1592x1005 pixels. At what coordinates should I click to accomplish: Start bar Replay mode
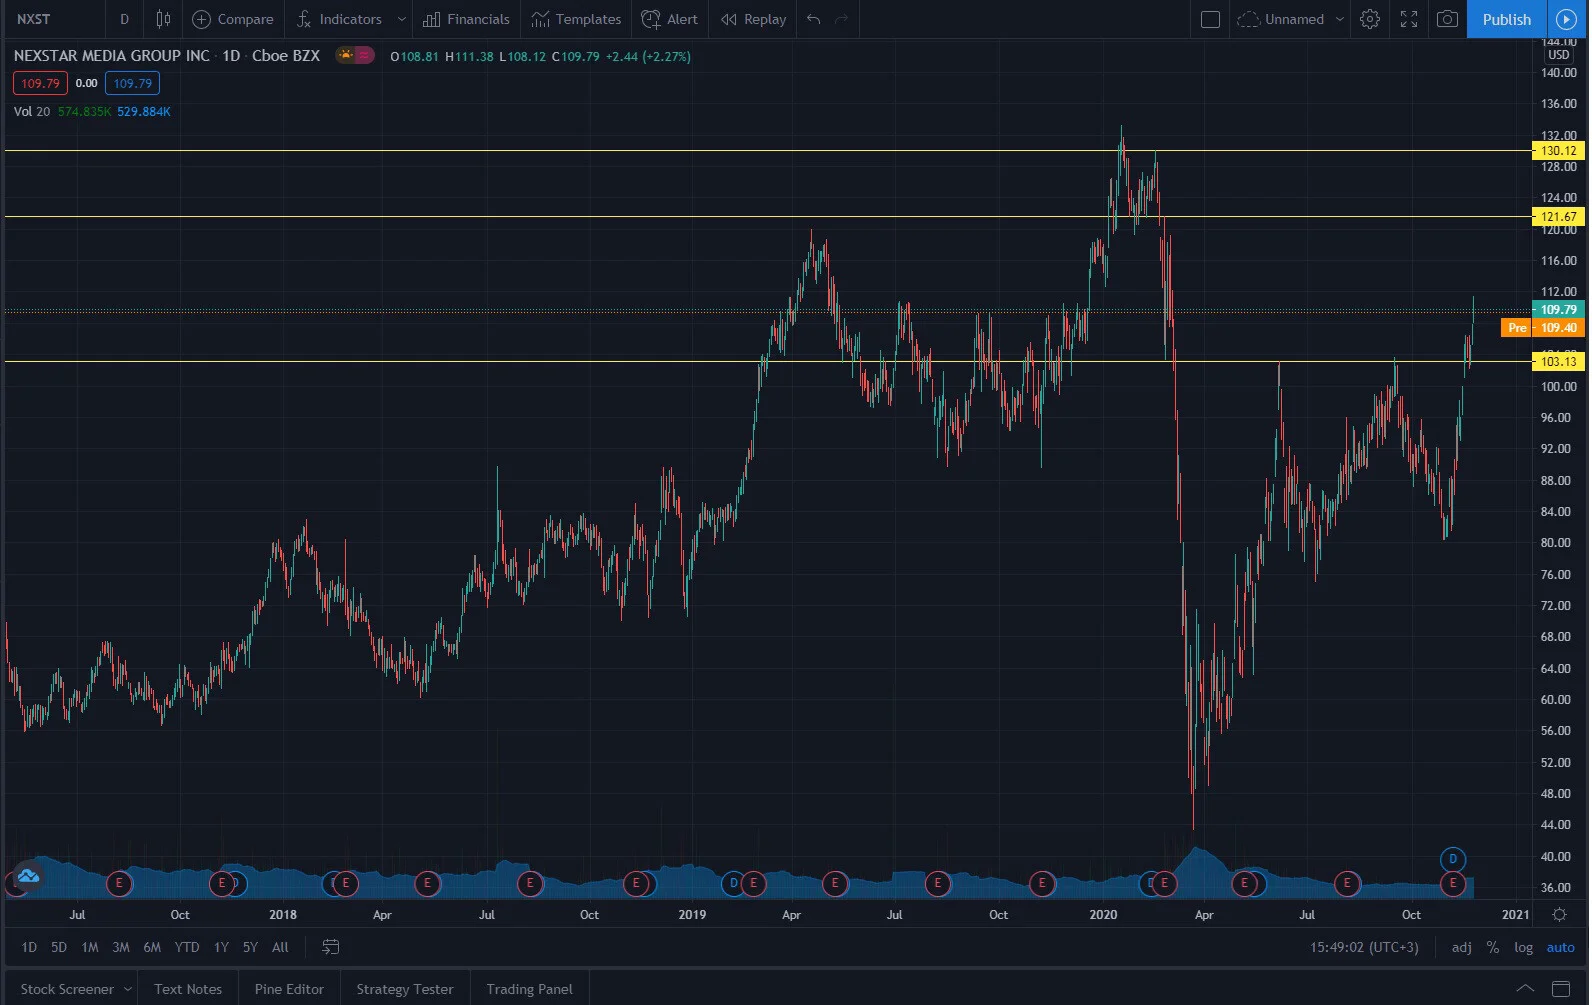[x=754, y=19]
